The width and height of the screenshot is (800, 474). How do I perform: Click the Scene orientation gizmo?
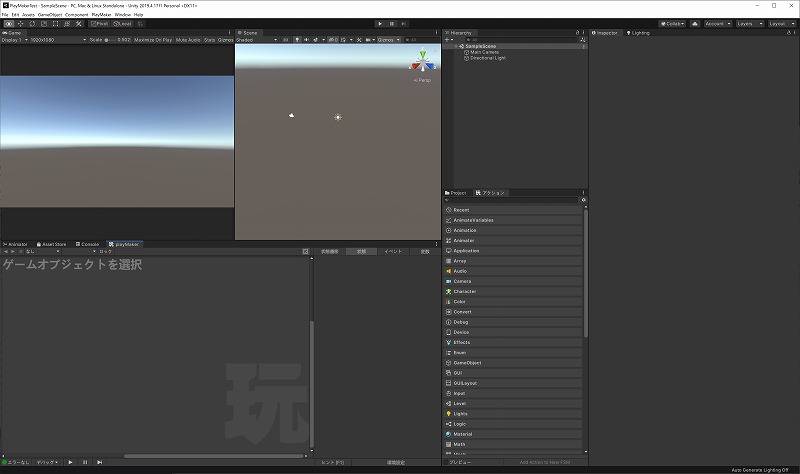click(422, 61)
